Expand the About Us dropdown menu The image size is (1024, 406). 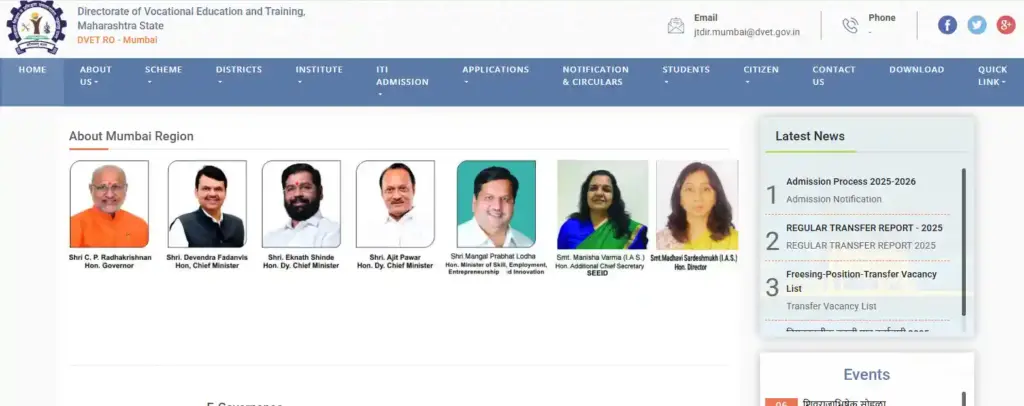tap(96, 76)
